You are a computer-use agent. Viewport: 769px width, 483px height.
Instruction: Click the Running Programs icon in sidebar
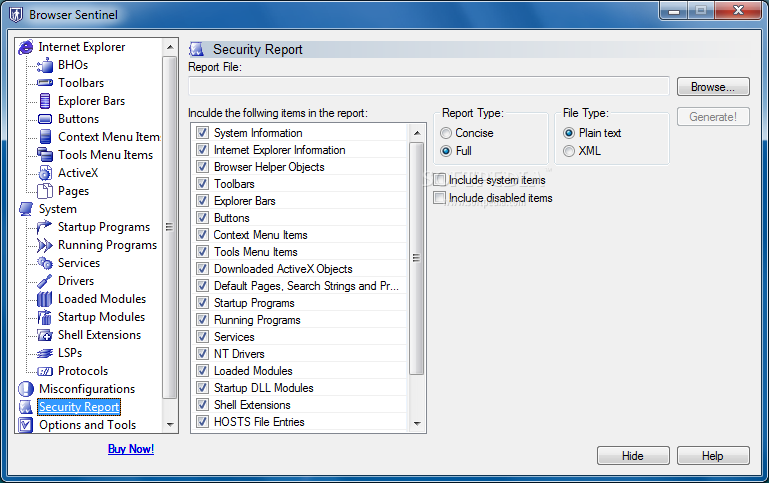[45, 245]
